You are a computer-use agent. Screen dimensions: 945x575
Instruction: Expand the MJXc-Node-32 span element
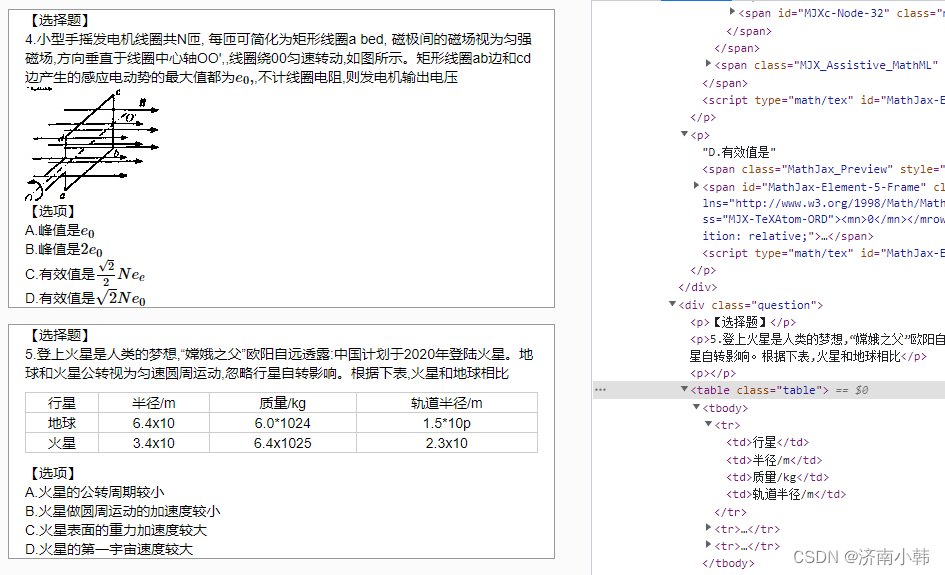coord(732,11)
